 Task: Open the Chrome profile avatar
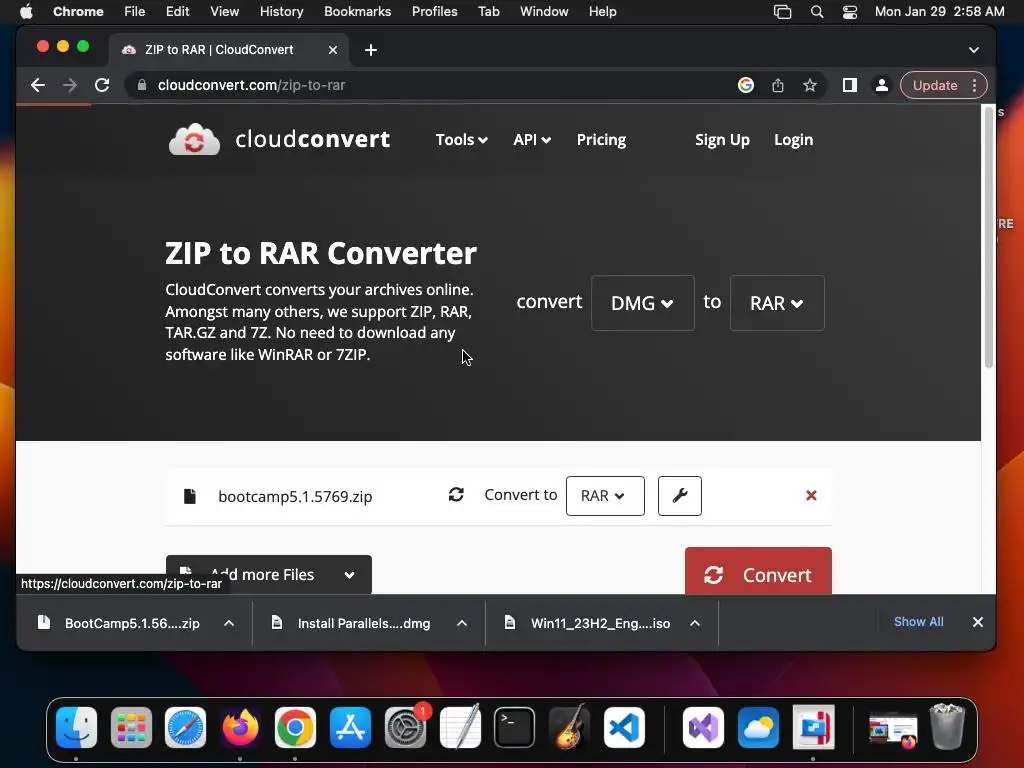coord(882,85)
